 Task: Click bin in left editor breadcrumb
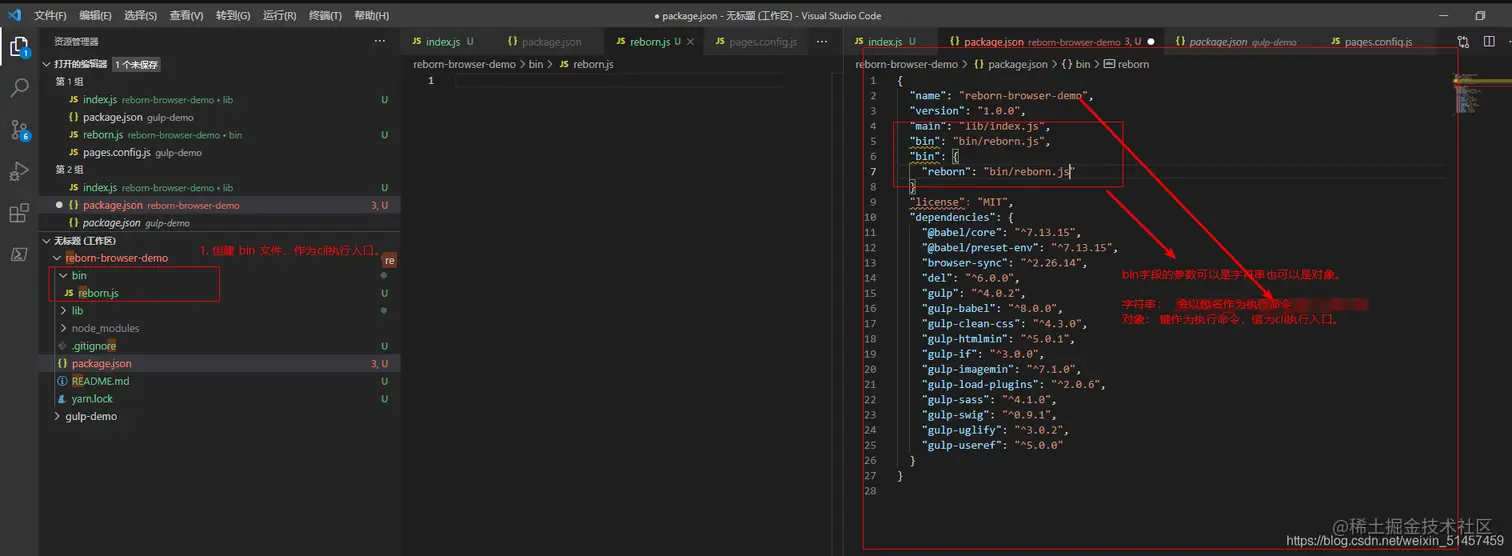pyautogui.click(x=536, y=64)
